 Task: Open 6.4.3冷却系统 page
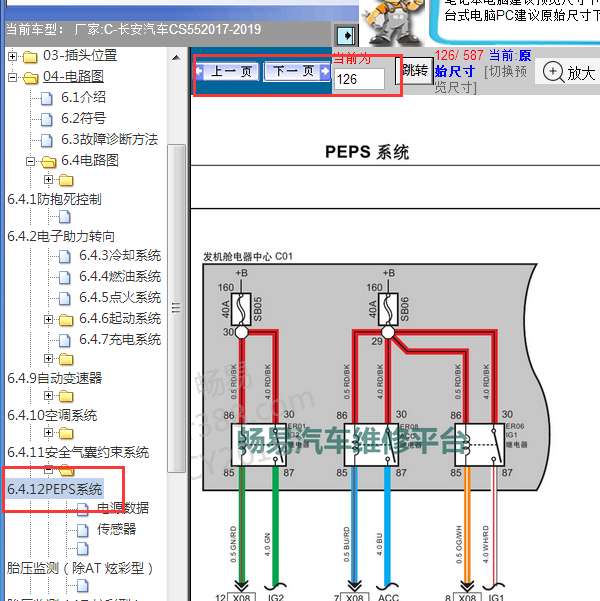point(120,255)
